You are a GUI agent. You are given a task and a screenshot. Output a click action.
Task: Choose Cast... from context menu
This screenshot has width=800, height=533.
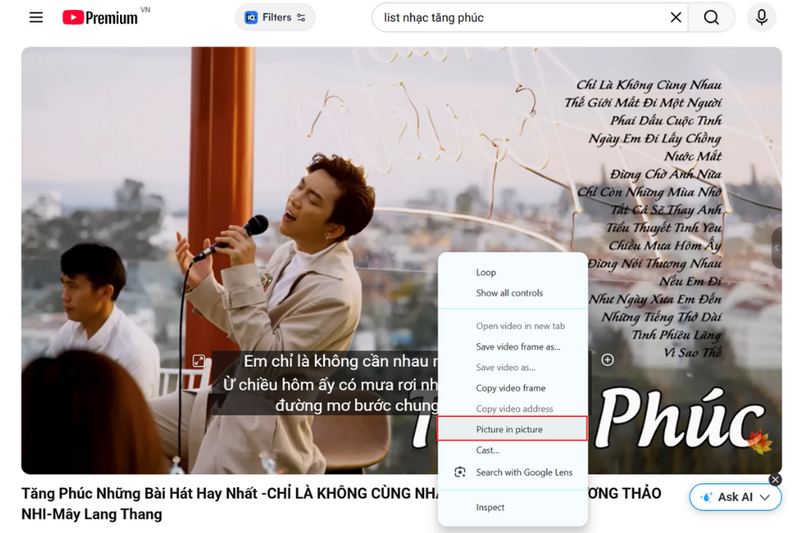point(512,450)
